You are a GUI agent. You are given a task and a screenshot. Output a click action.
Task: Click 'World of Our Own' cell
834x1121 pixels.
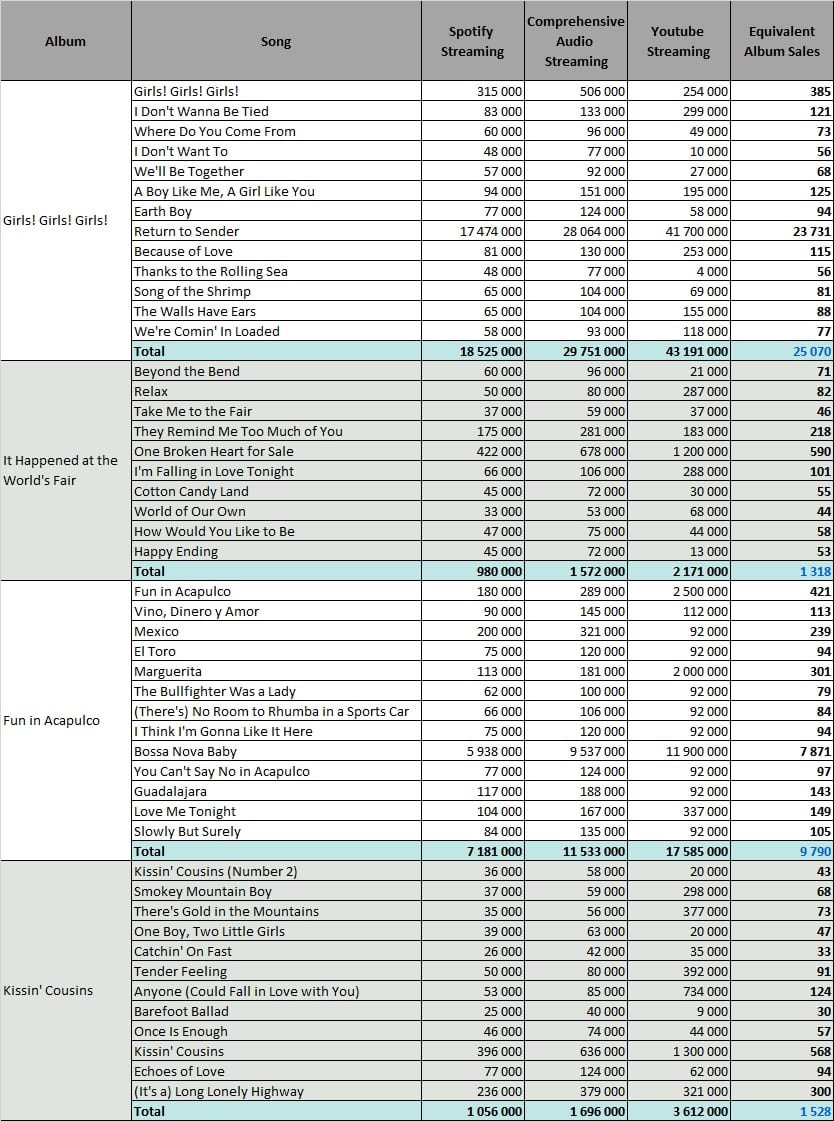(276, 511)
